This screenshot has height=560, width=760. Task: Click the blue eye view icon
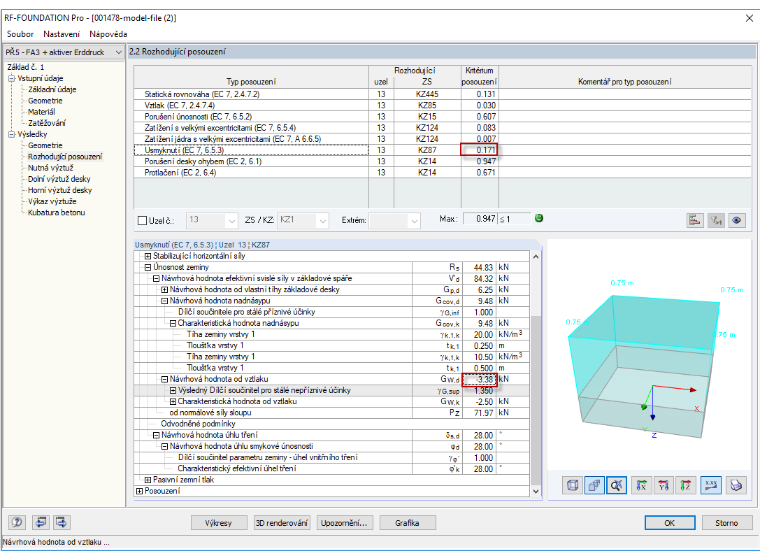coord(737,220)
